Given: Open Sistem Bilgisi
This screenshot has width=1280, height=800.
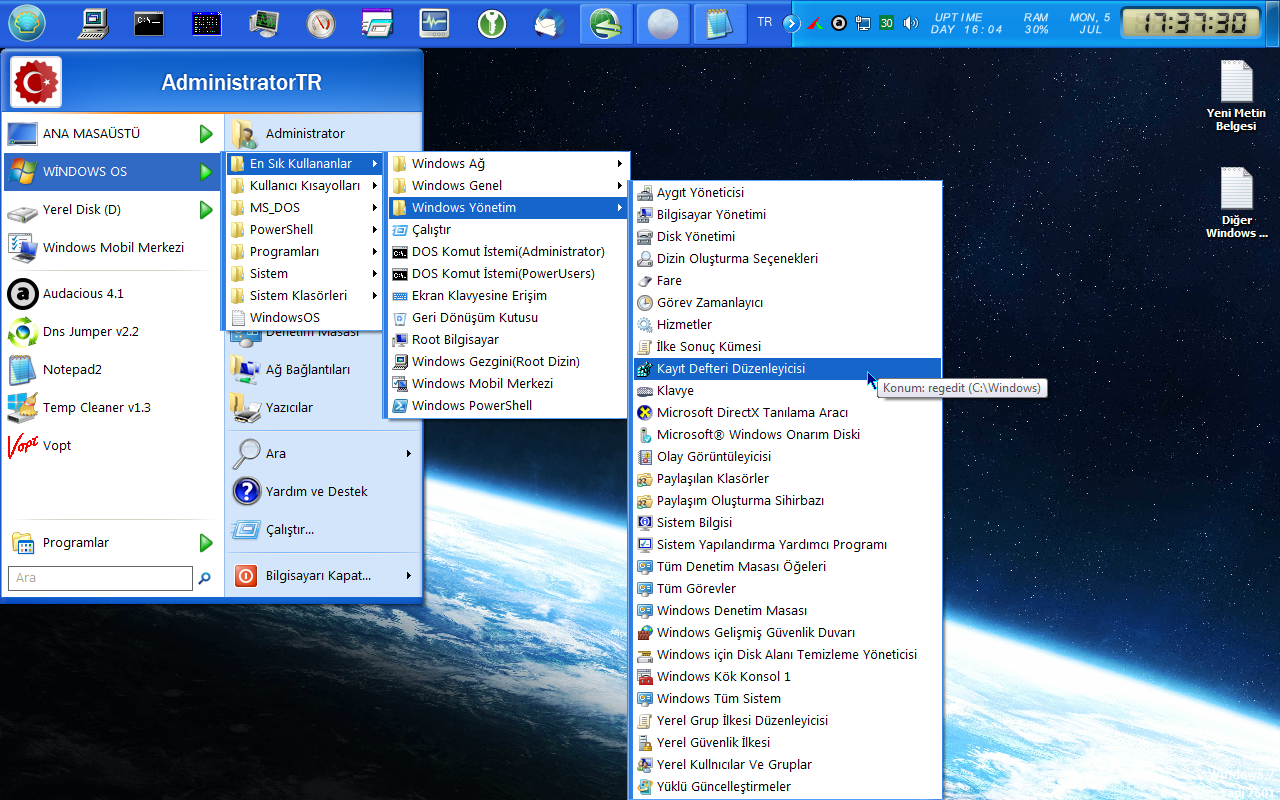Looking at the screenshot, I should [x=786, y=523].
